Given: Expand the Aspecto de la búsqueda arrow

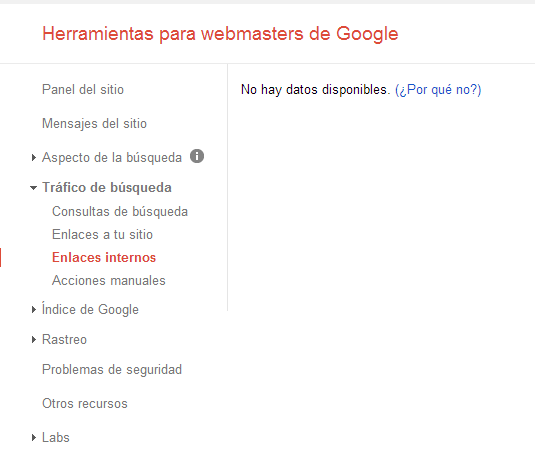Looking at the screenshot, I should coord(33,158).
